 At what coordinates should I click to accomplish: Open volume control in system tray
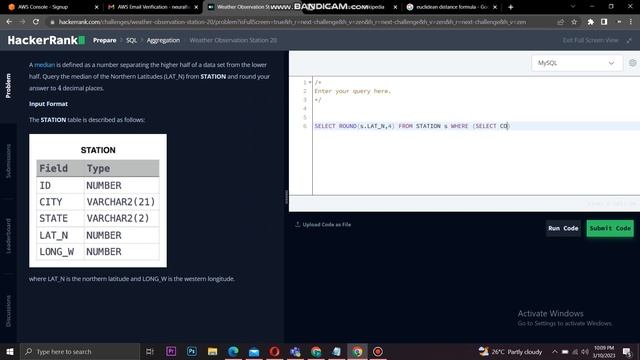584,352
